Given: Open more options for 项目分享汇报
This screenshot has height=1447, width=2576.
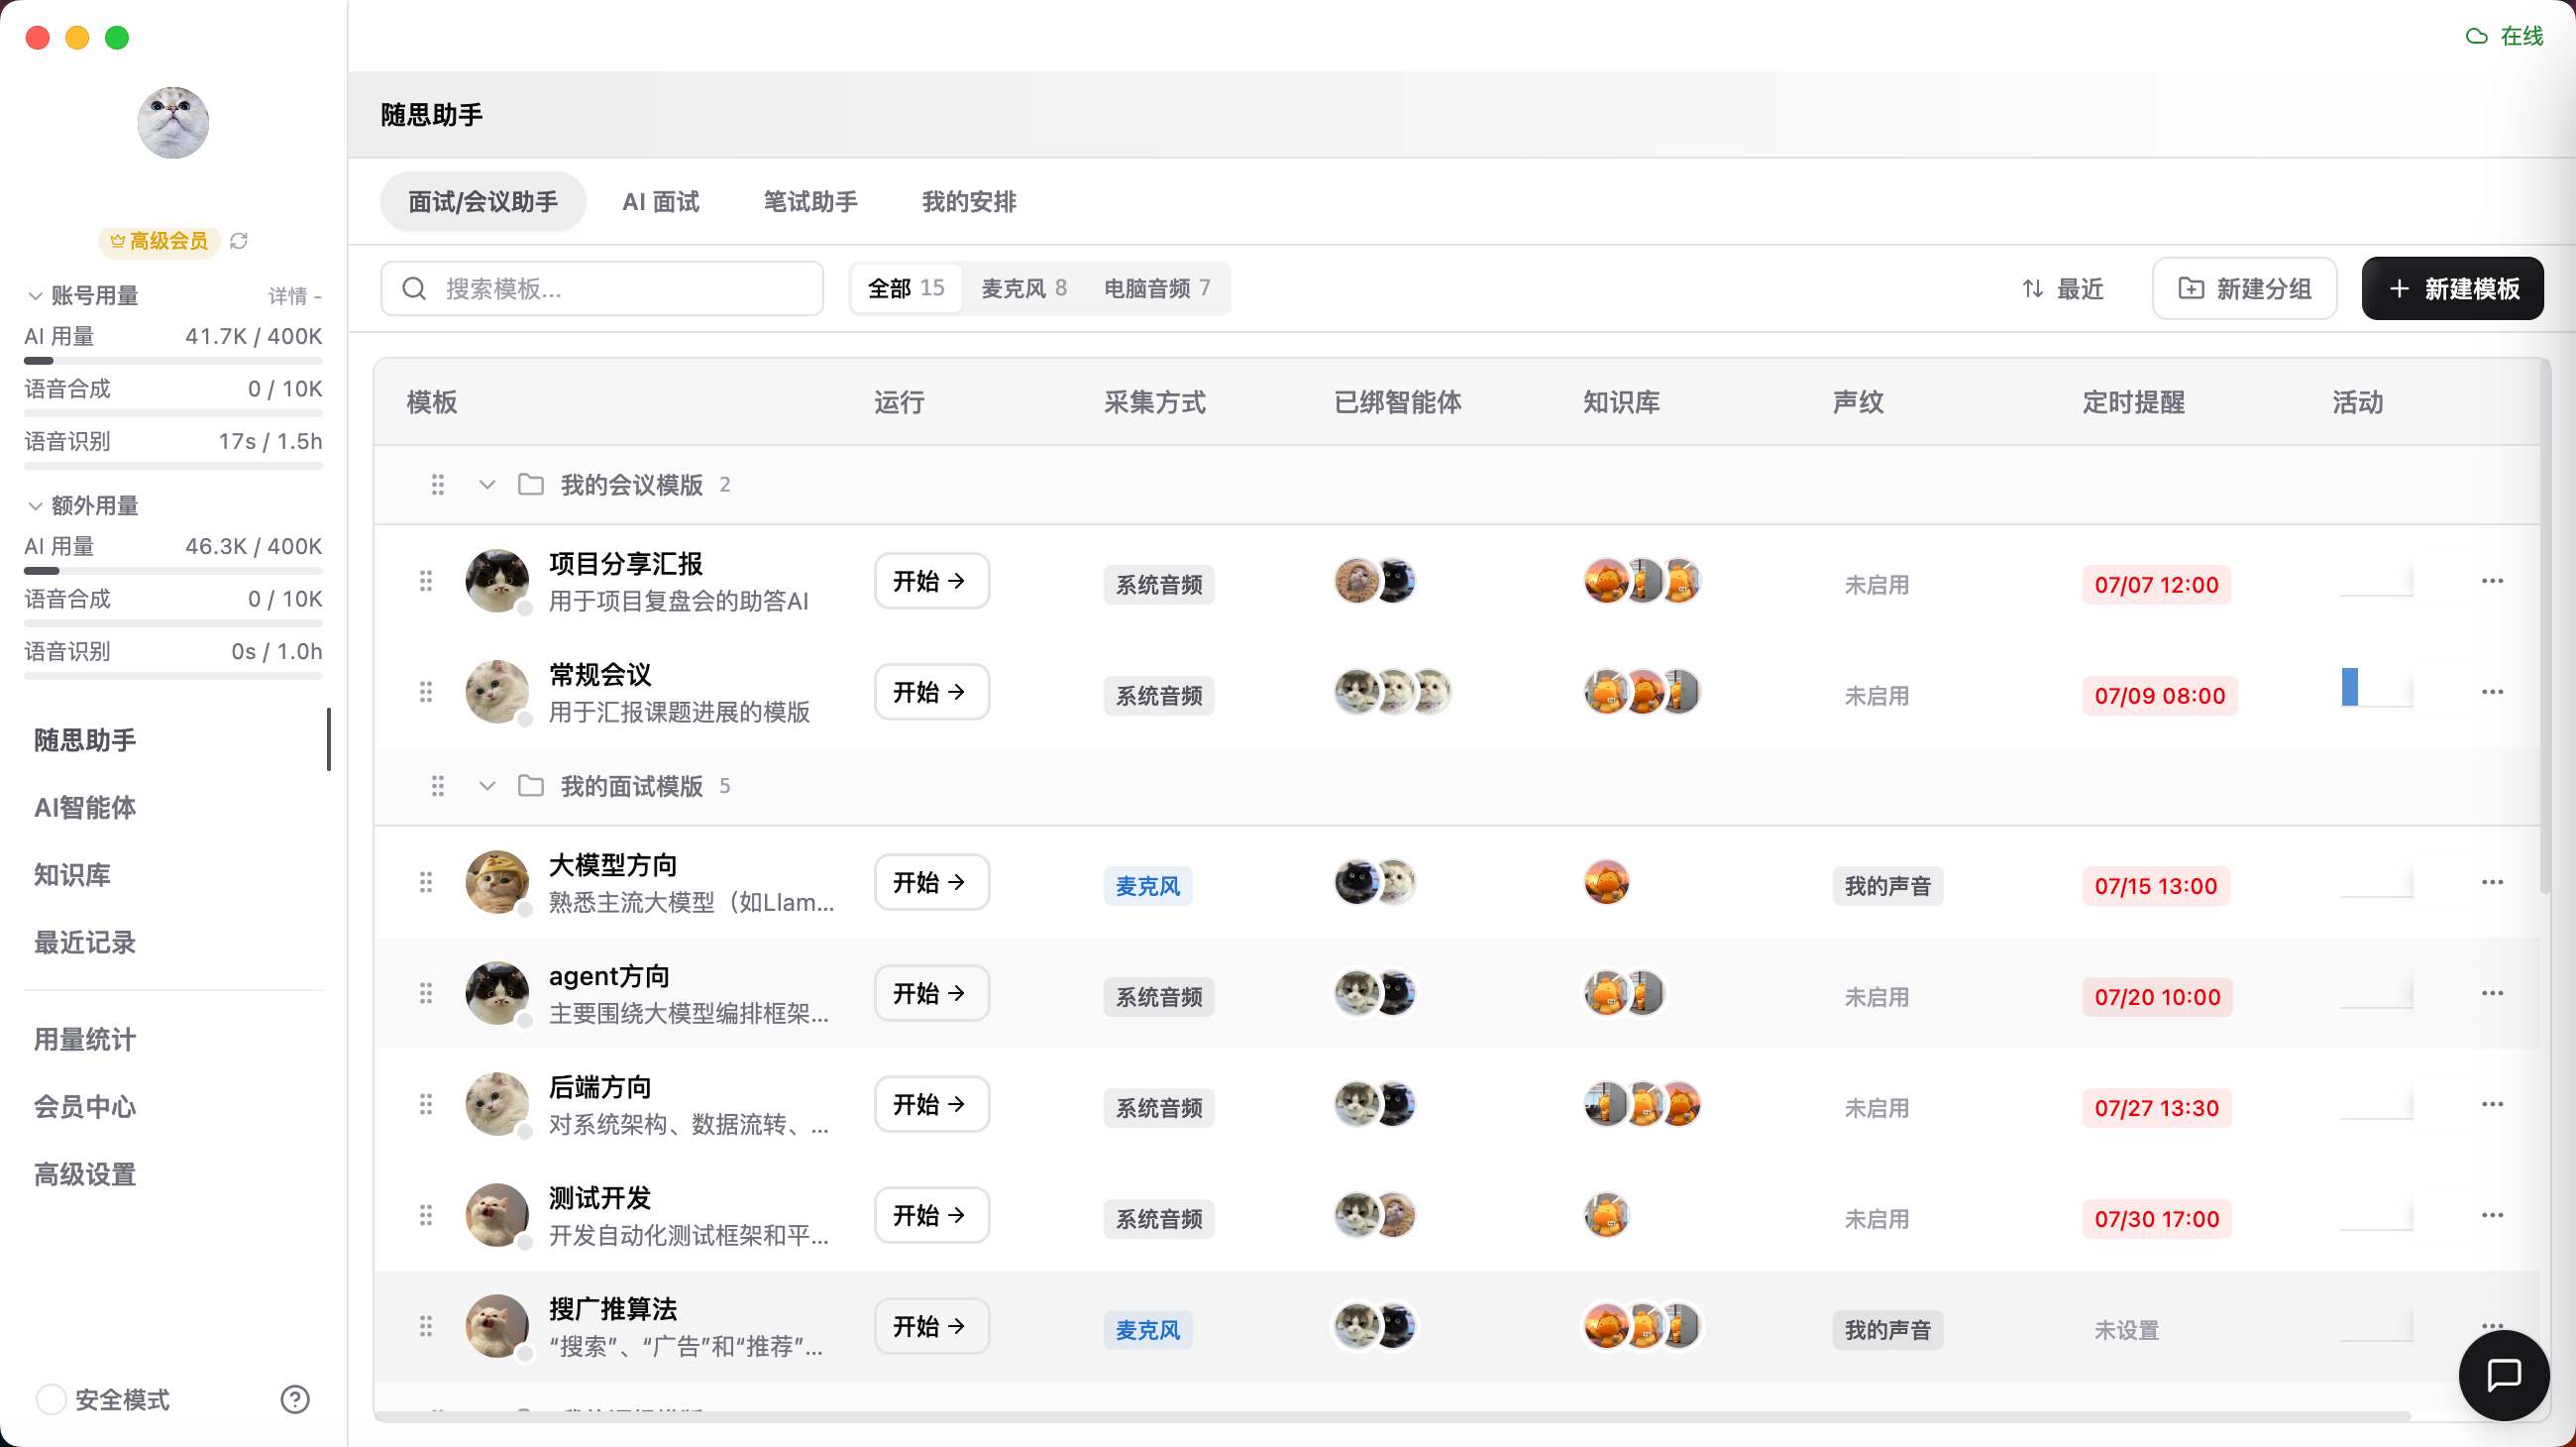Looking at the screenshot, I should [x=2492, y=581].
